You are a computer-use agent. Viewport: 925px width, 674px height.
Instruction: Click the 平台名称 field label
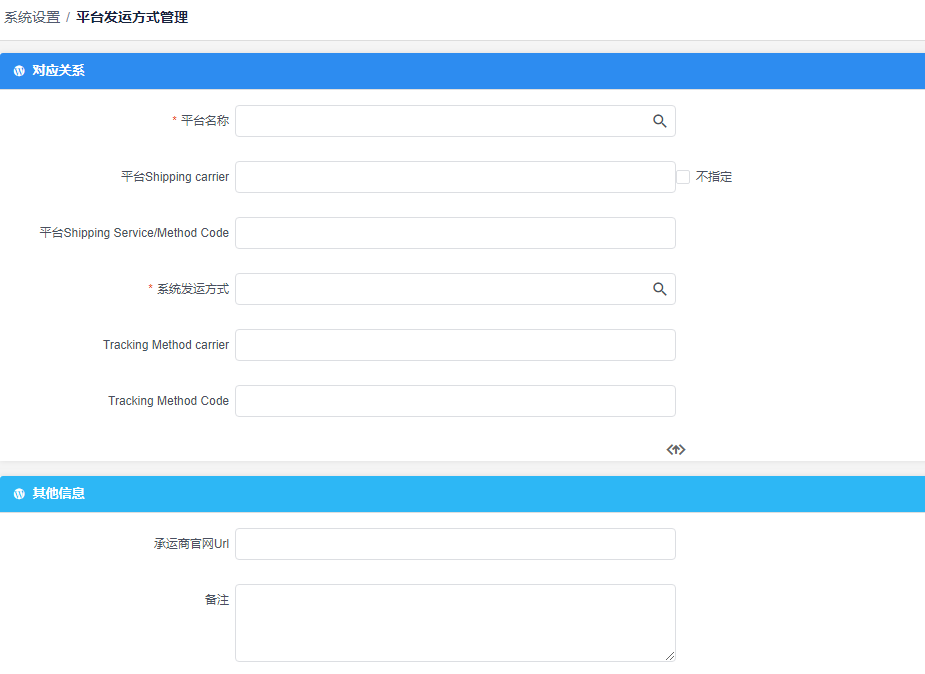205,121
